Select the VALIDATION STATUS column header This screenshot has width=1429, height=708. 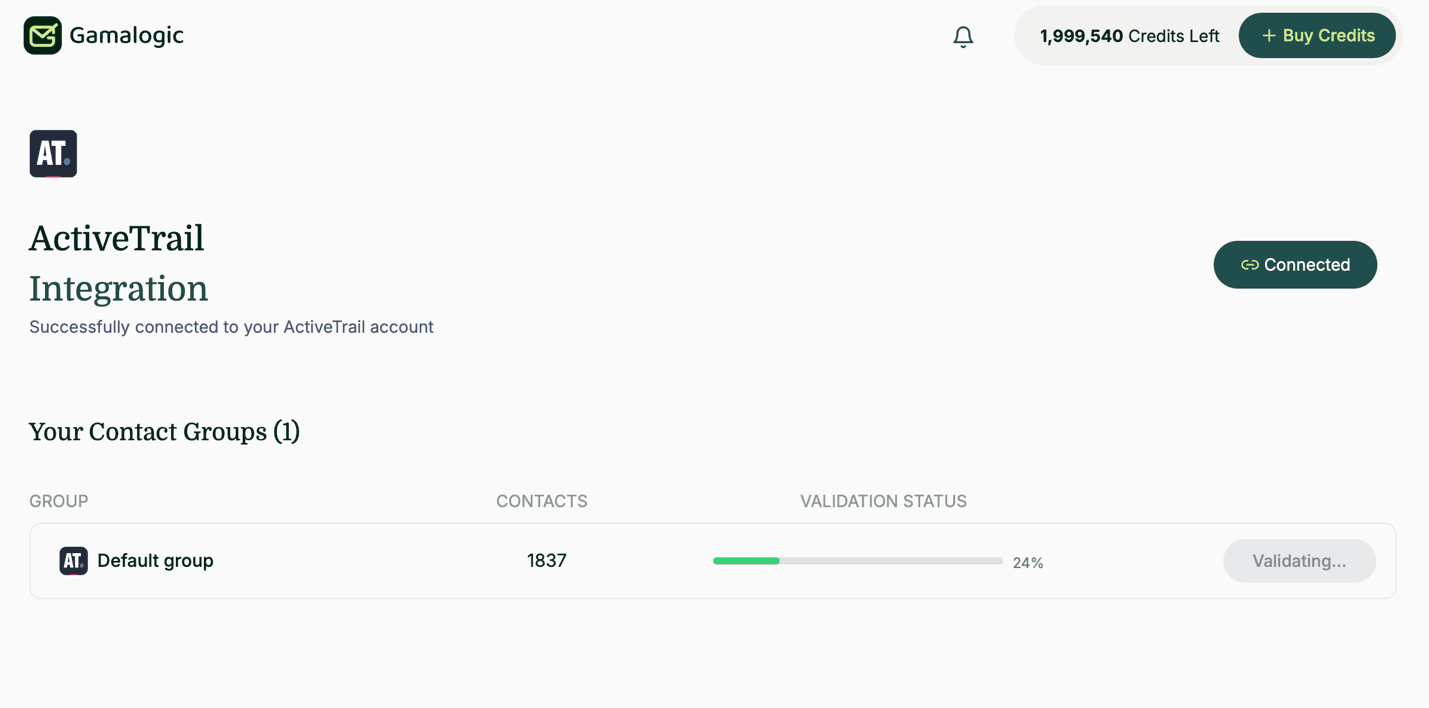pos(883,501)
